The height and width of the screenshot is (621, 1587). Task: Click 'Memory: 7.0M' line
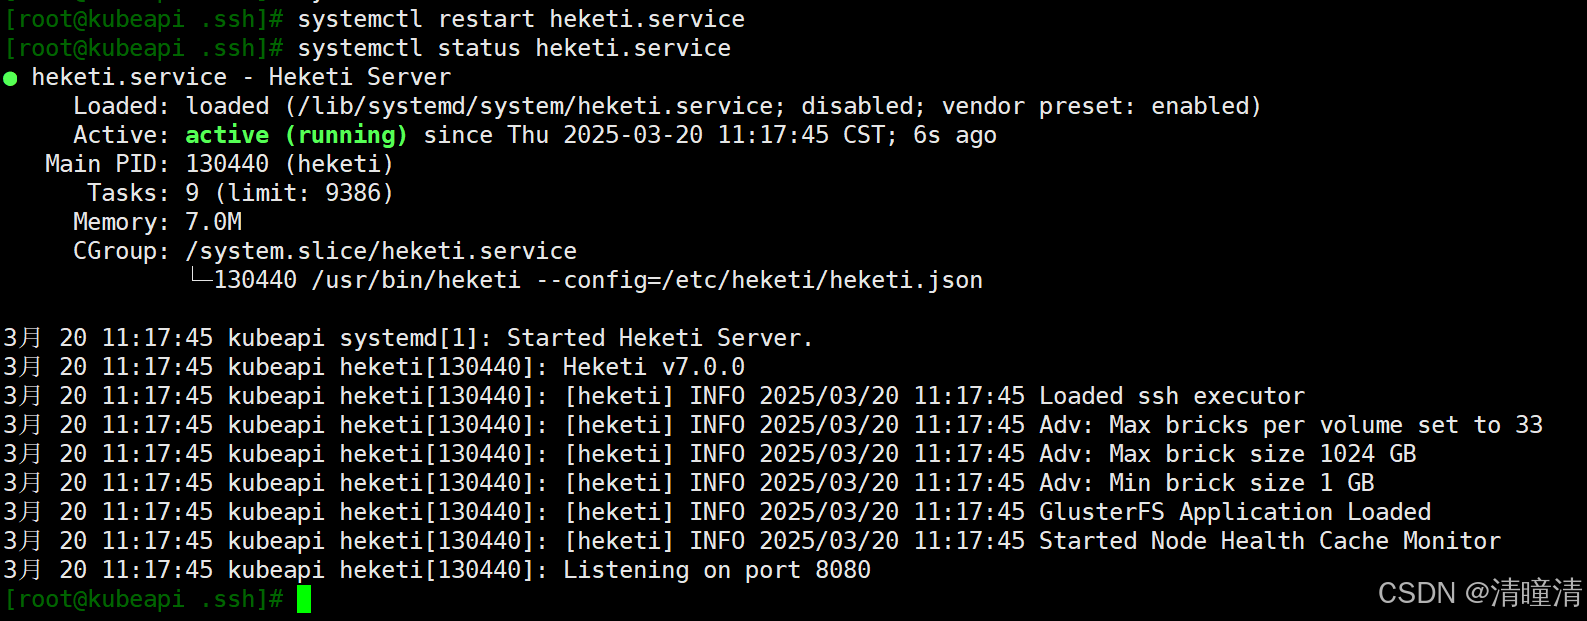coord(157,222)
